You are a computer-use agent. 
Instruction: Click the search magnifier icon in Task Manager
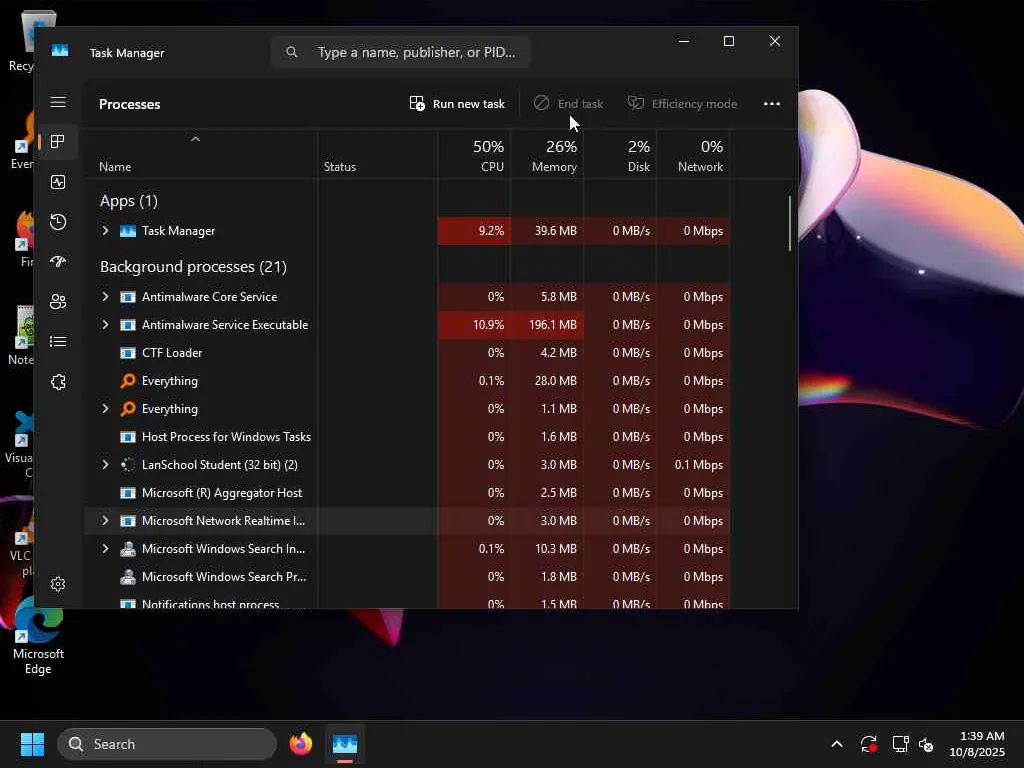point(292,52)
